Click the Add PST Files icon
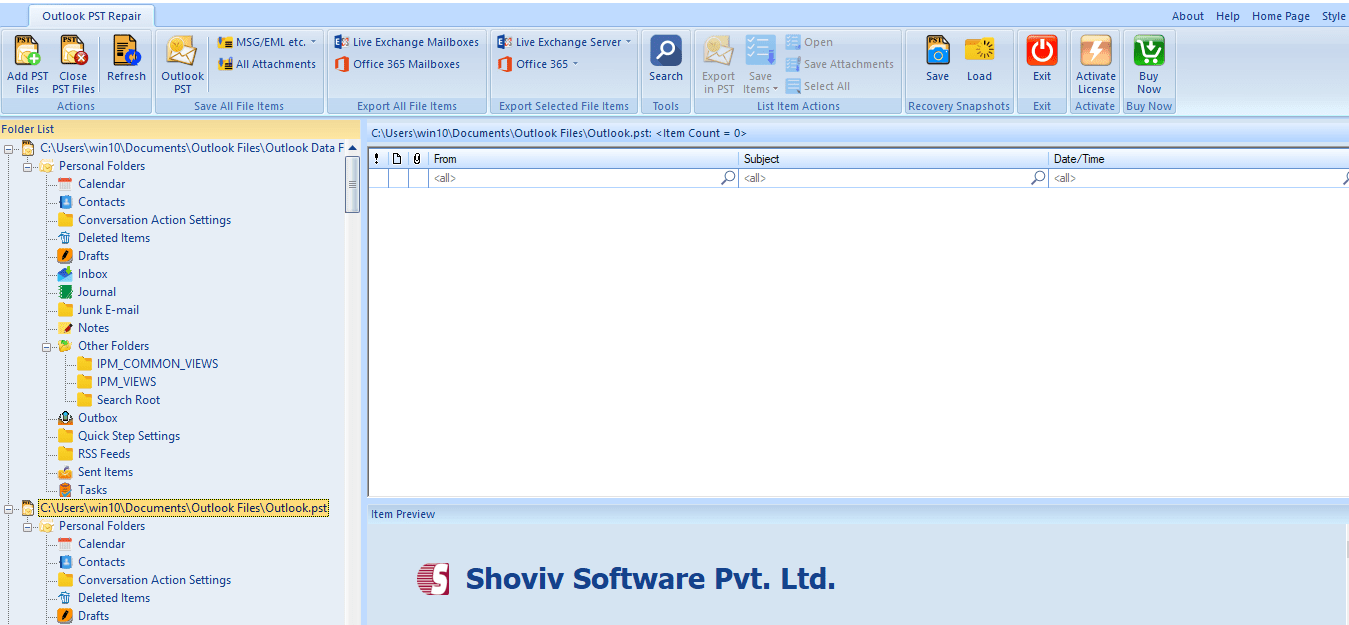The height and width of the screenshot is (625, 1349). (27, 50)
